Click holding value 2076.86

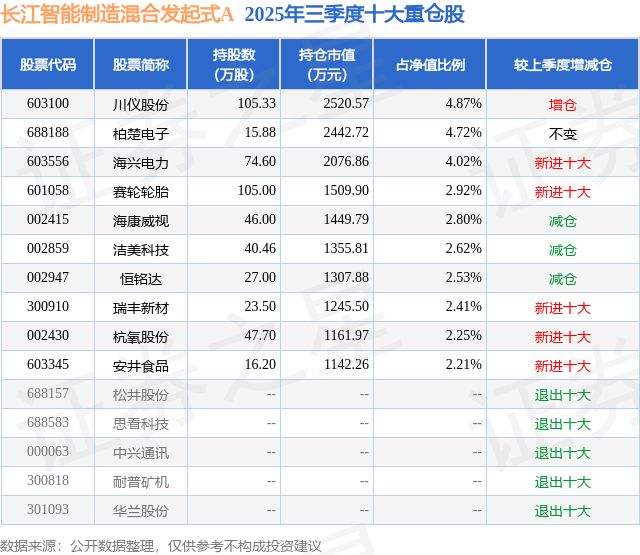pyautogui.click(x=346, y=161)
